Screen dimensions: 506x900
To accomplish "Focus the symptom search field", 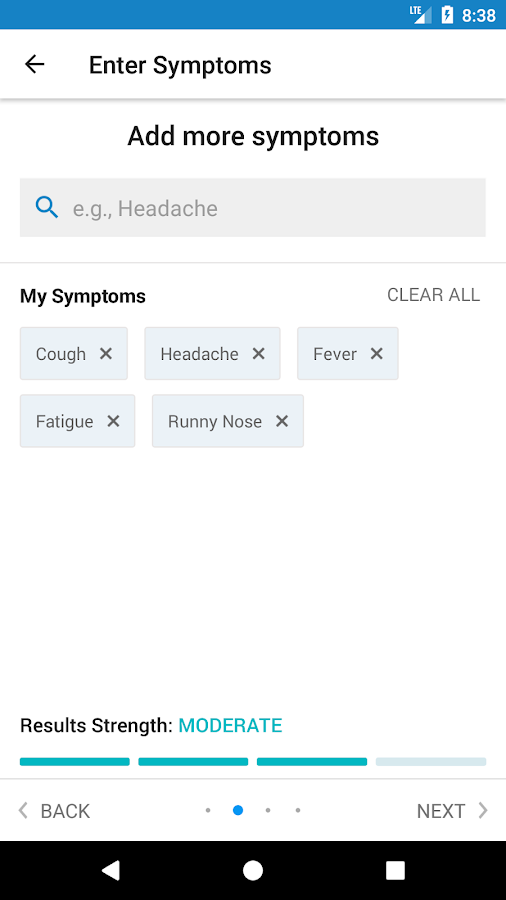I will pyautogui.click(x=252, y=207).
